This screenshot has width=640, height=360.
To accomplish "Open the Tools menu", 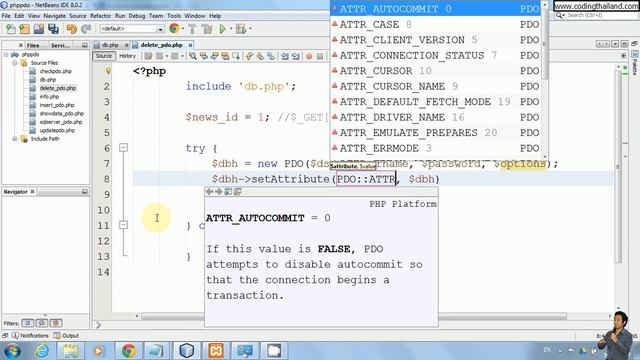I will click(x=174, y=16).
